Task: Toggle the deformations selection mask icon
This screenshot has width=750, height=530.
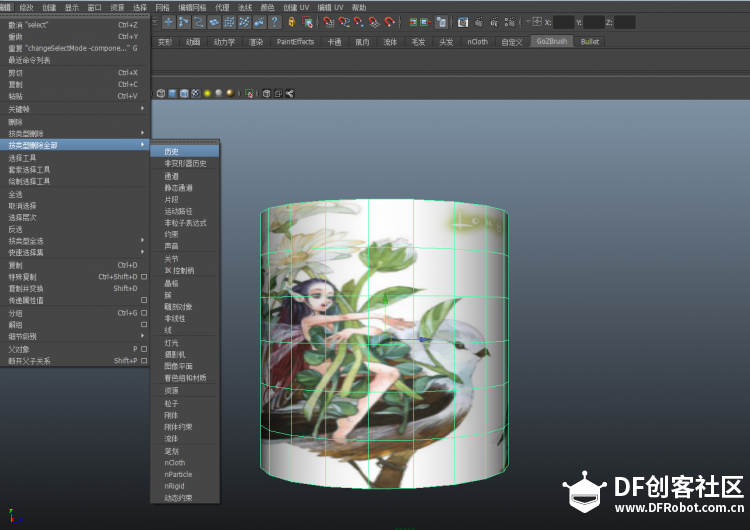Action: tap(229, 22)
